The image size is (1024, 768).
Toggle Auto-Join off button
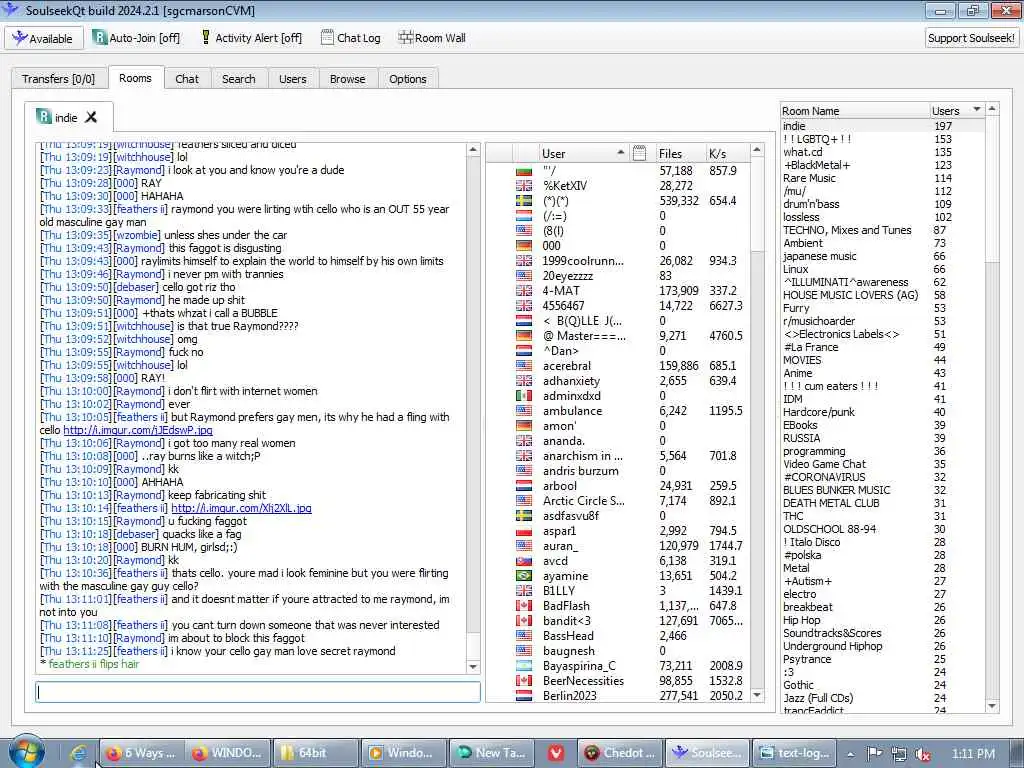coord(136,38)
